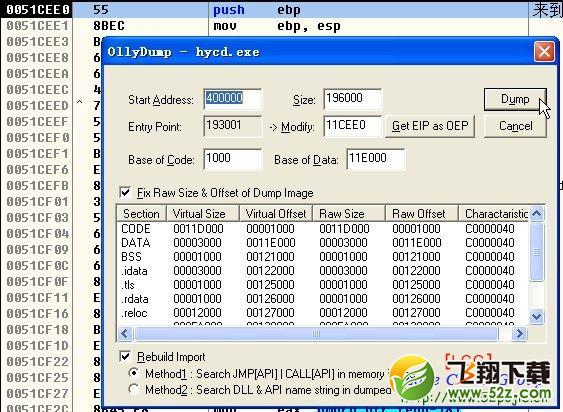Click the horizontal scrollbar thumb in section list
This screenshot has width=563, height=412.
(316, 334)
